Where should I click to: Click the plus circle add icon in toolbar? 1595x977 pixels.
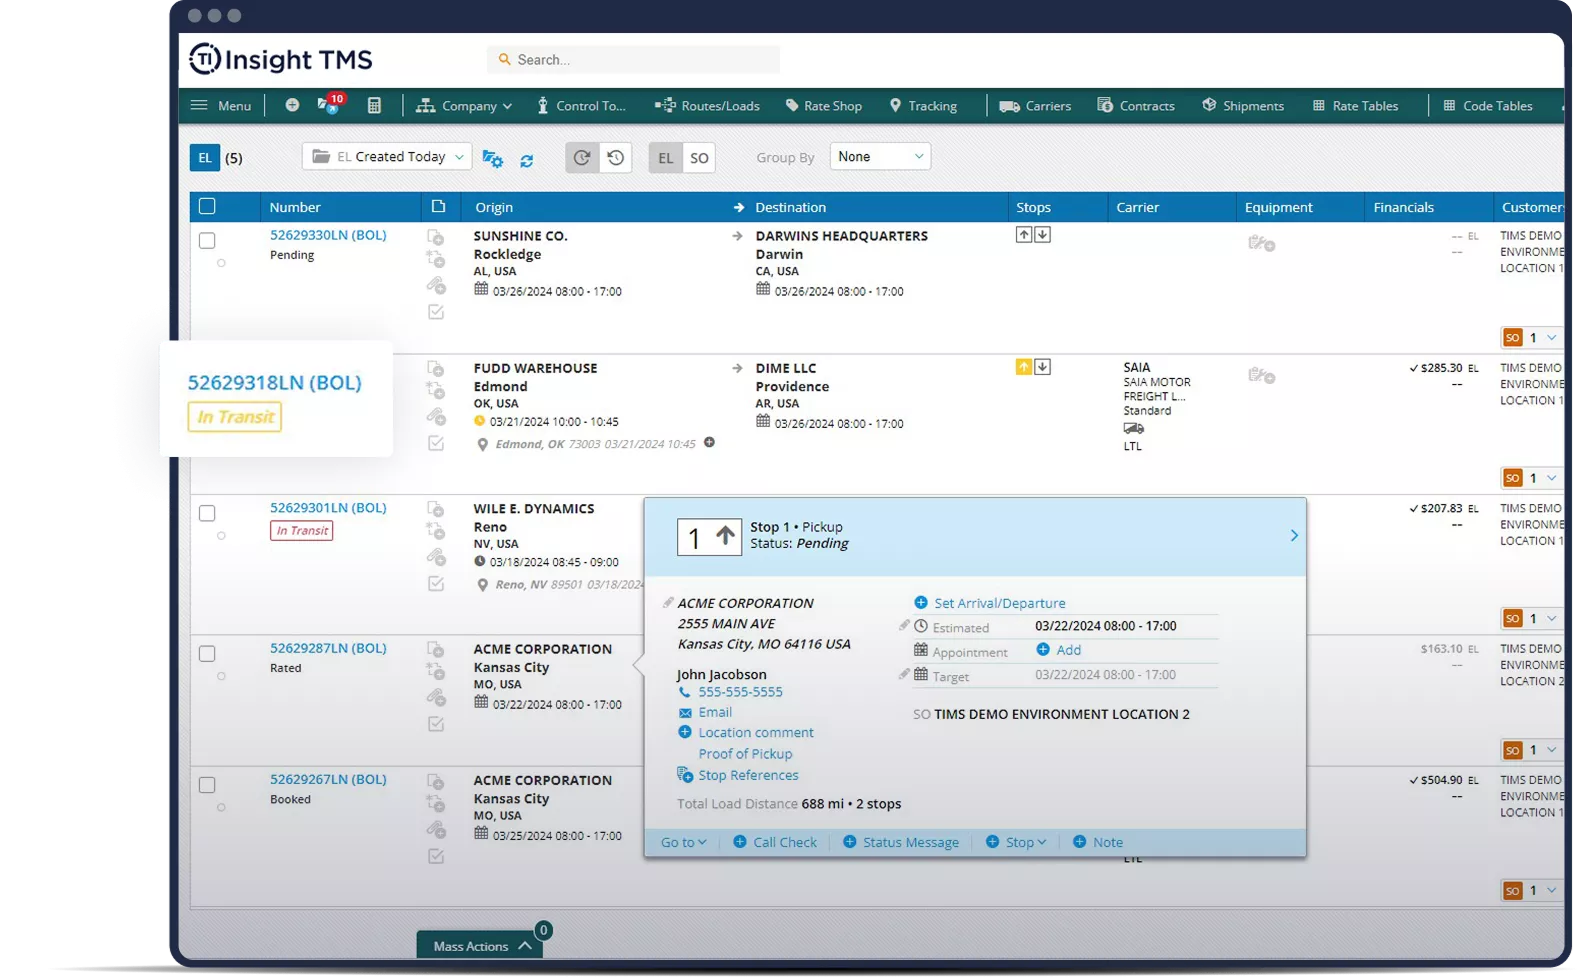tap(292, 105)
